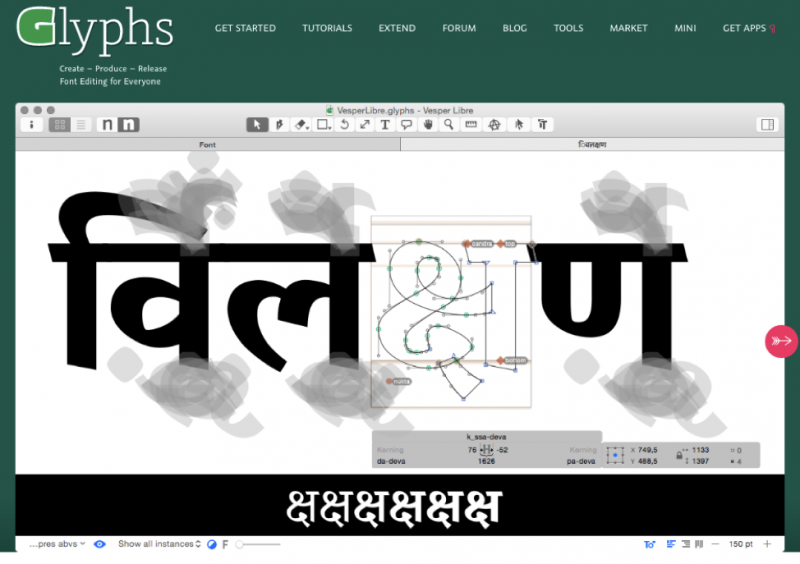Click left sidebearing value 76
The height and width of the screenshot is (564, 800).
(x=472, y=450)
